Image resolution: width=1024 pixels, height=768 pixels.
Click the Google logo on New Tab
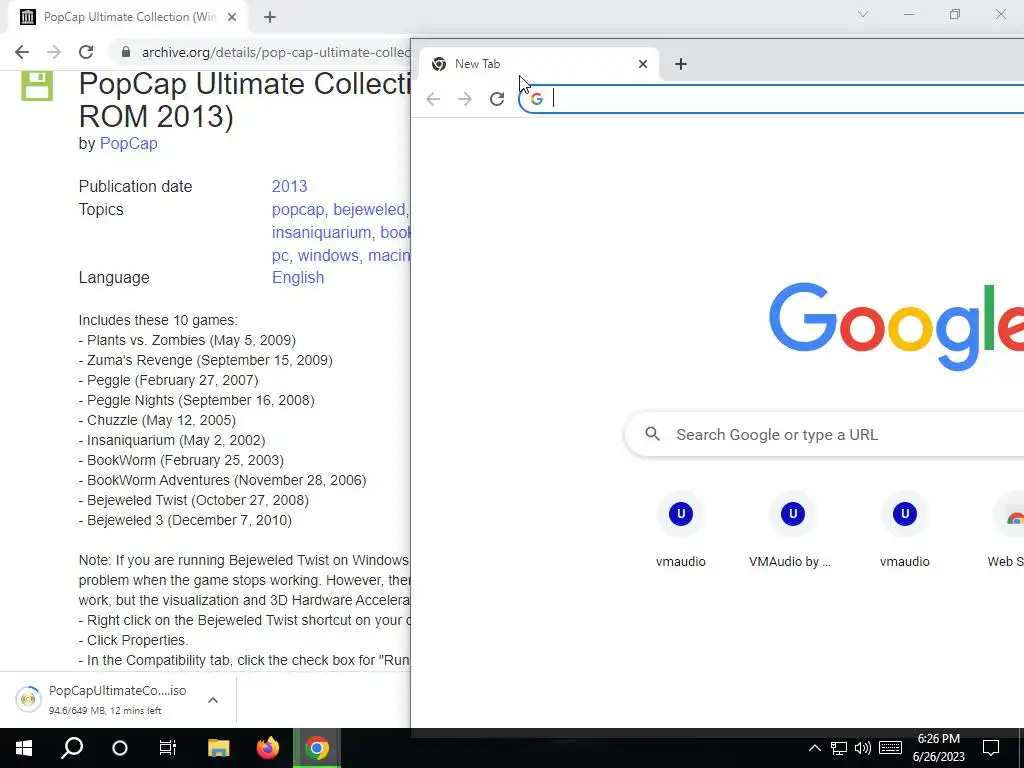click(896, 326)
